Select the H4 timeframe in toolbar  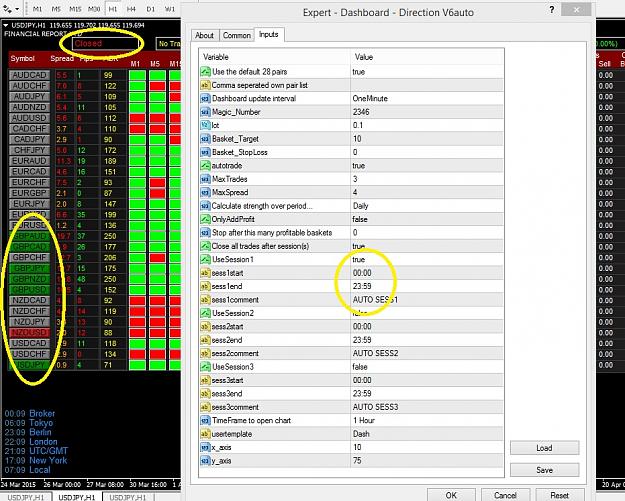131,8
